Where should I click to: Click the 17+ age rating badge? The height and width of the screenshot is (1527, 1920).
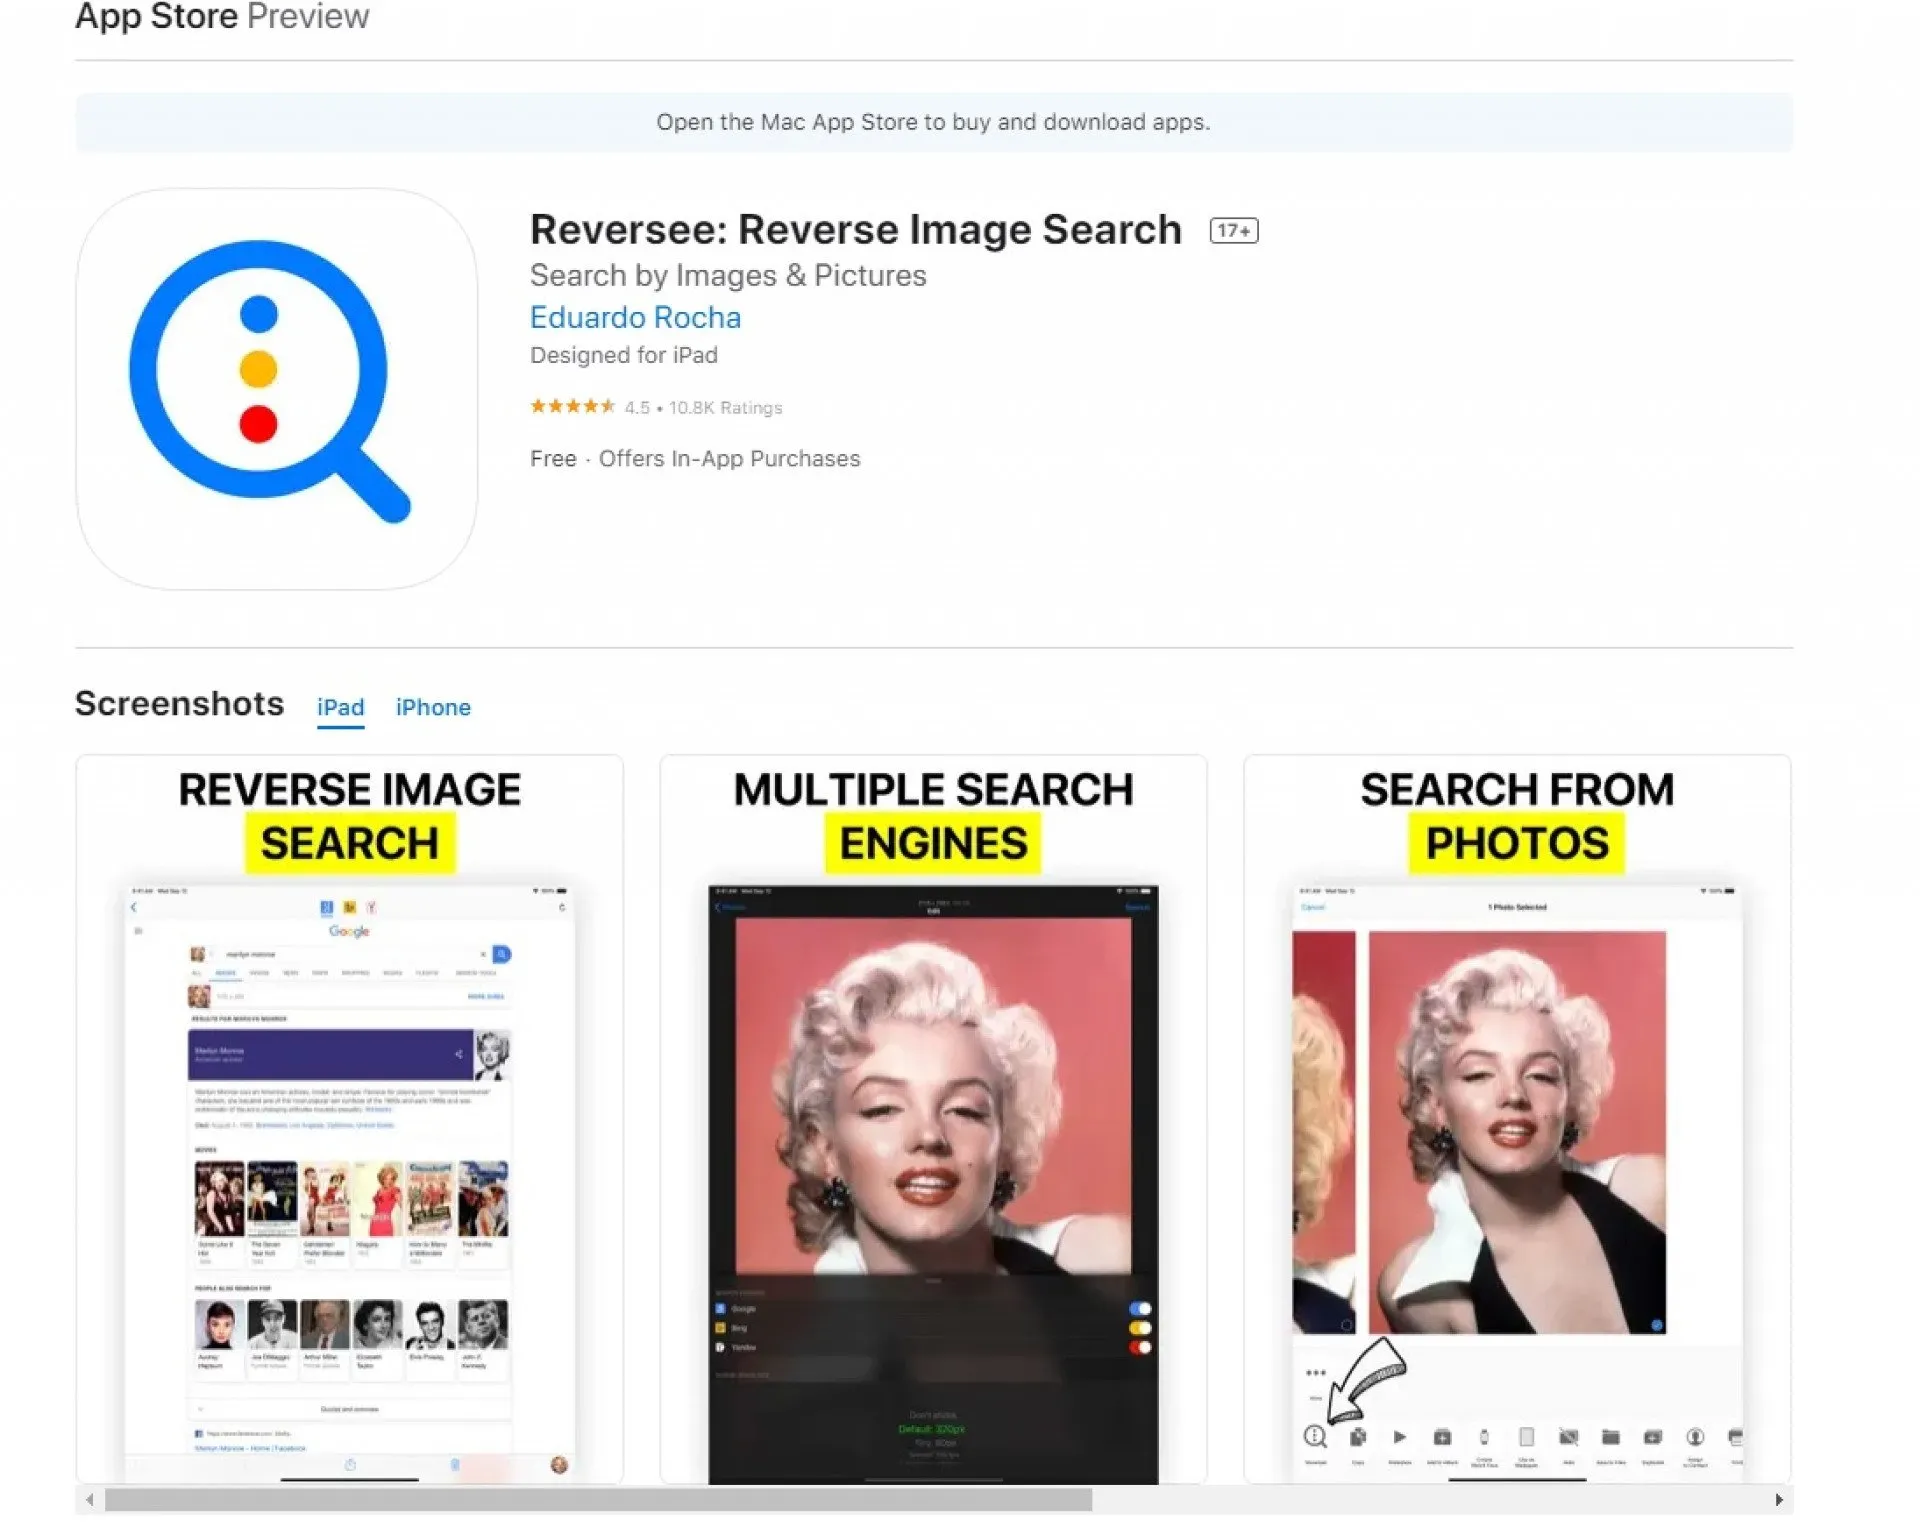point(1233,231)
